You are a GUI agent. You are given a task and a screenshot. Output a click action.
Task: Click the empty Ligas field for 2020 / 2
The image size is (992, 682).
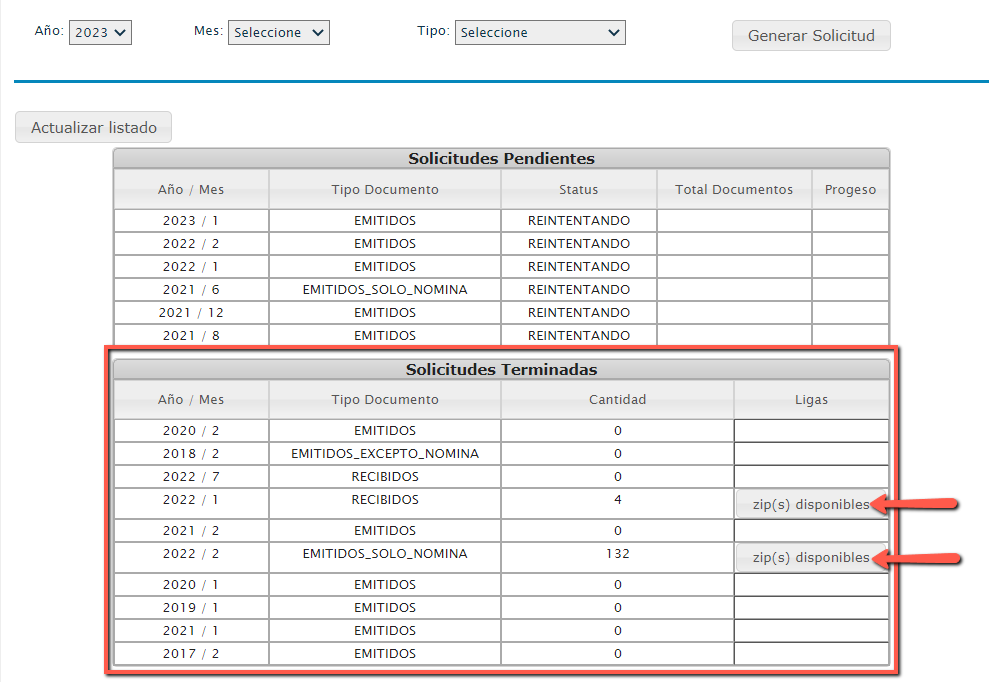[811, 431]
